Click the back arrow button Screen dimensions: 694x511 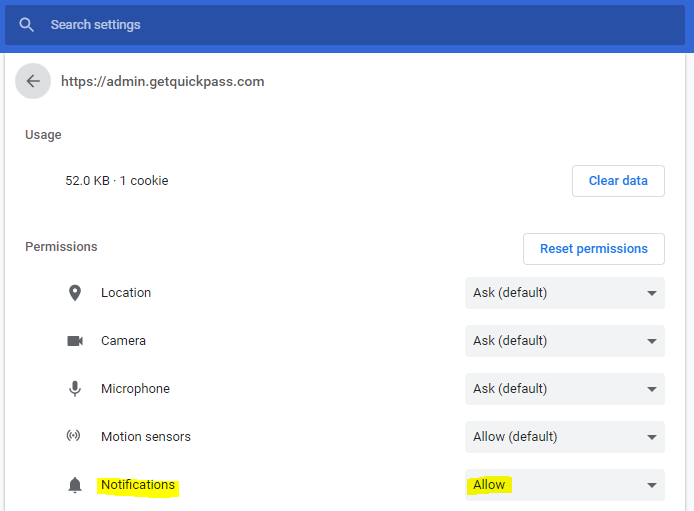click(x=33, y=81)
